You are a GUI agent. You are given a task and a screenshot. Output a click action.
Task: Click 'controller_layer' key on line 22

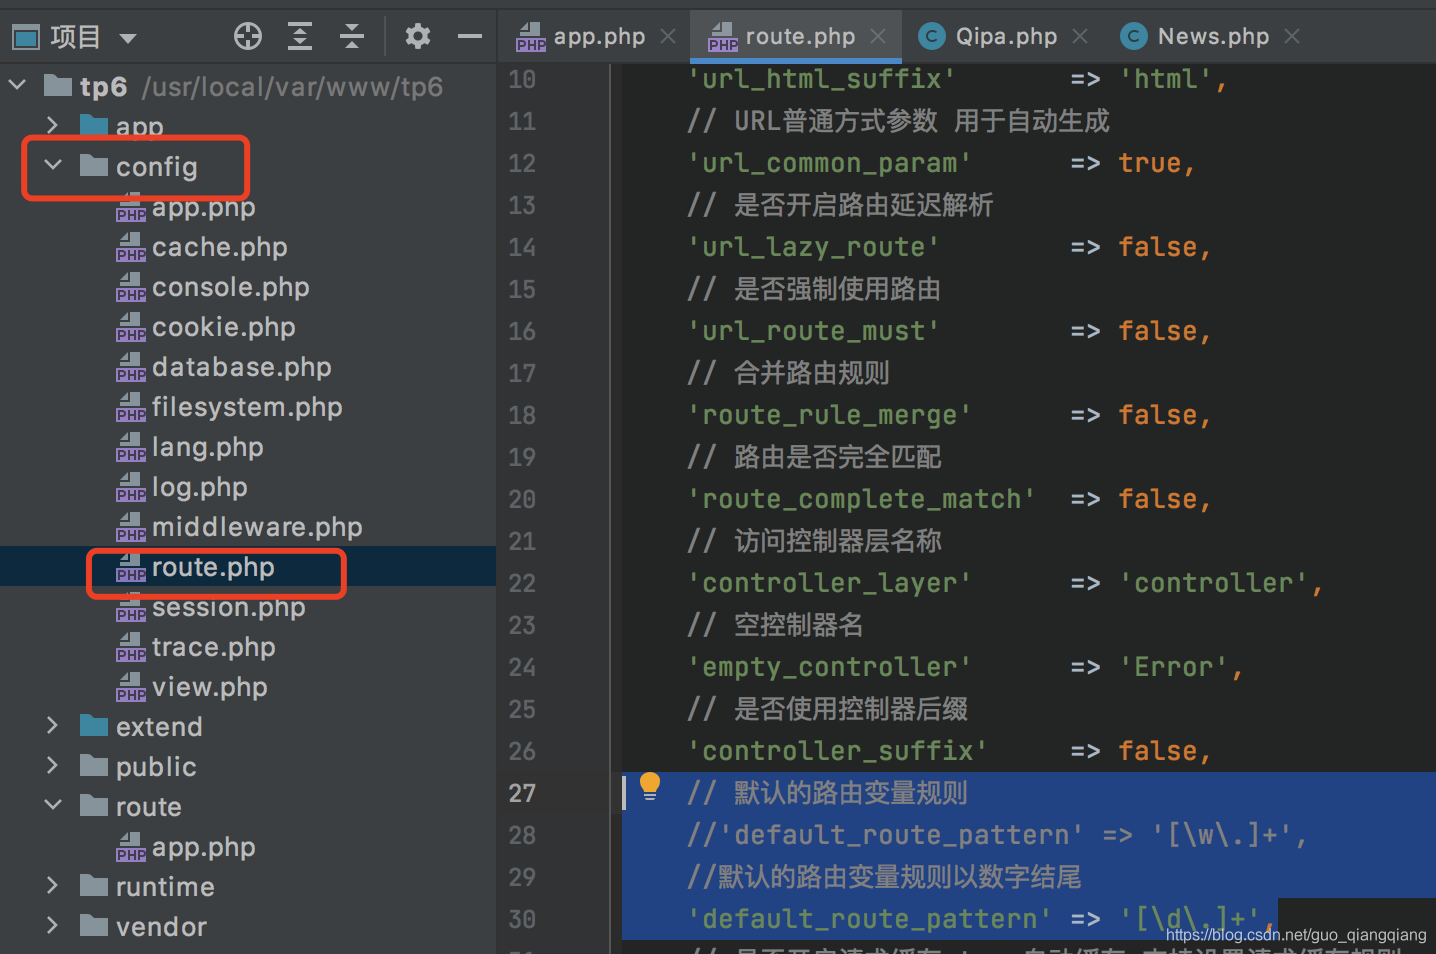click(829, 583)
